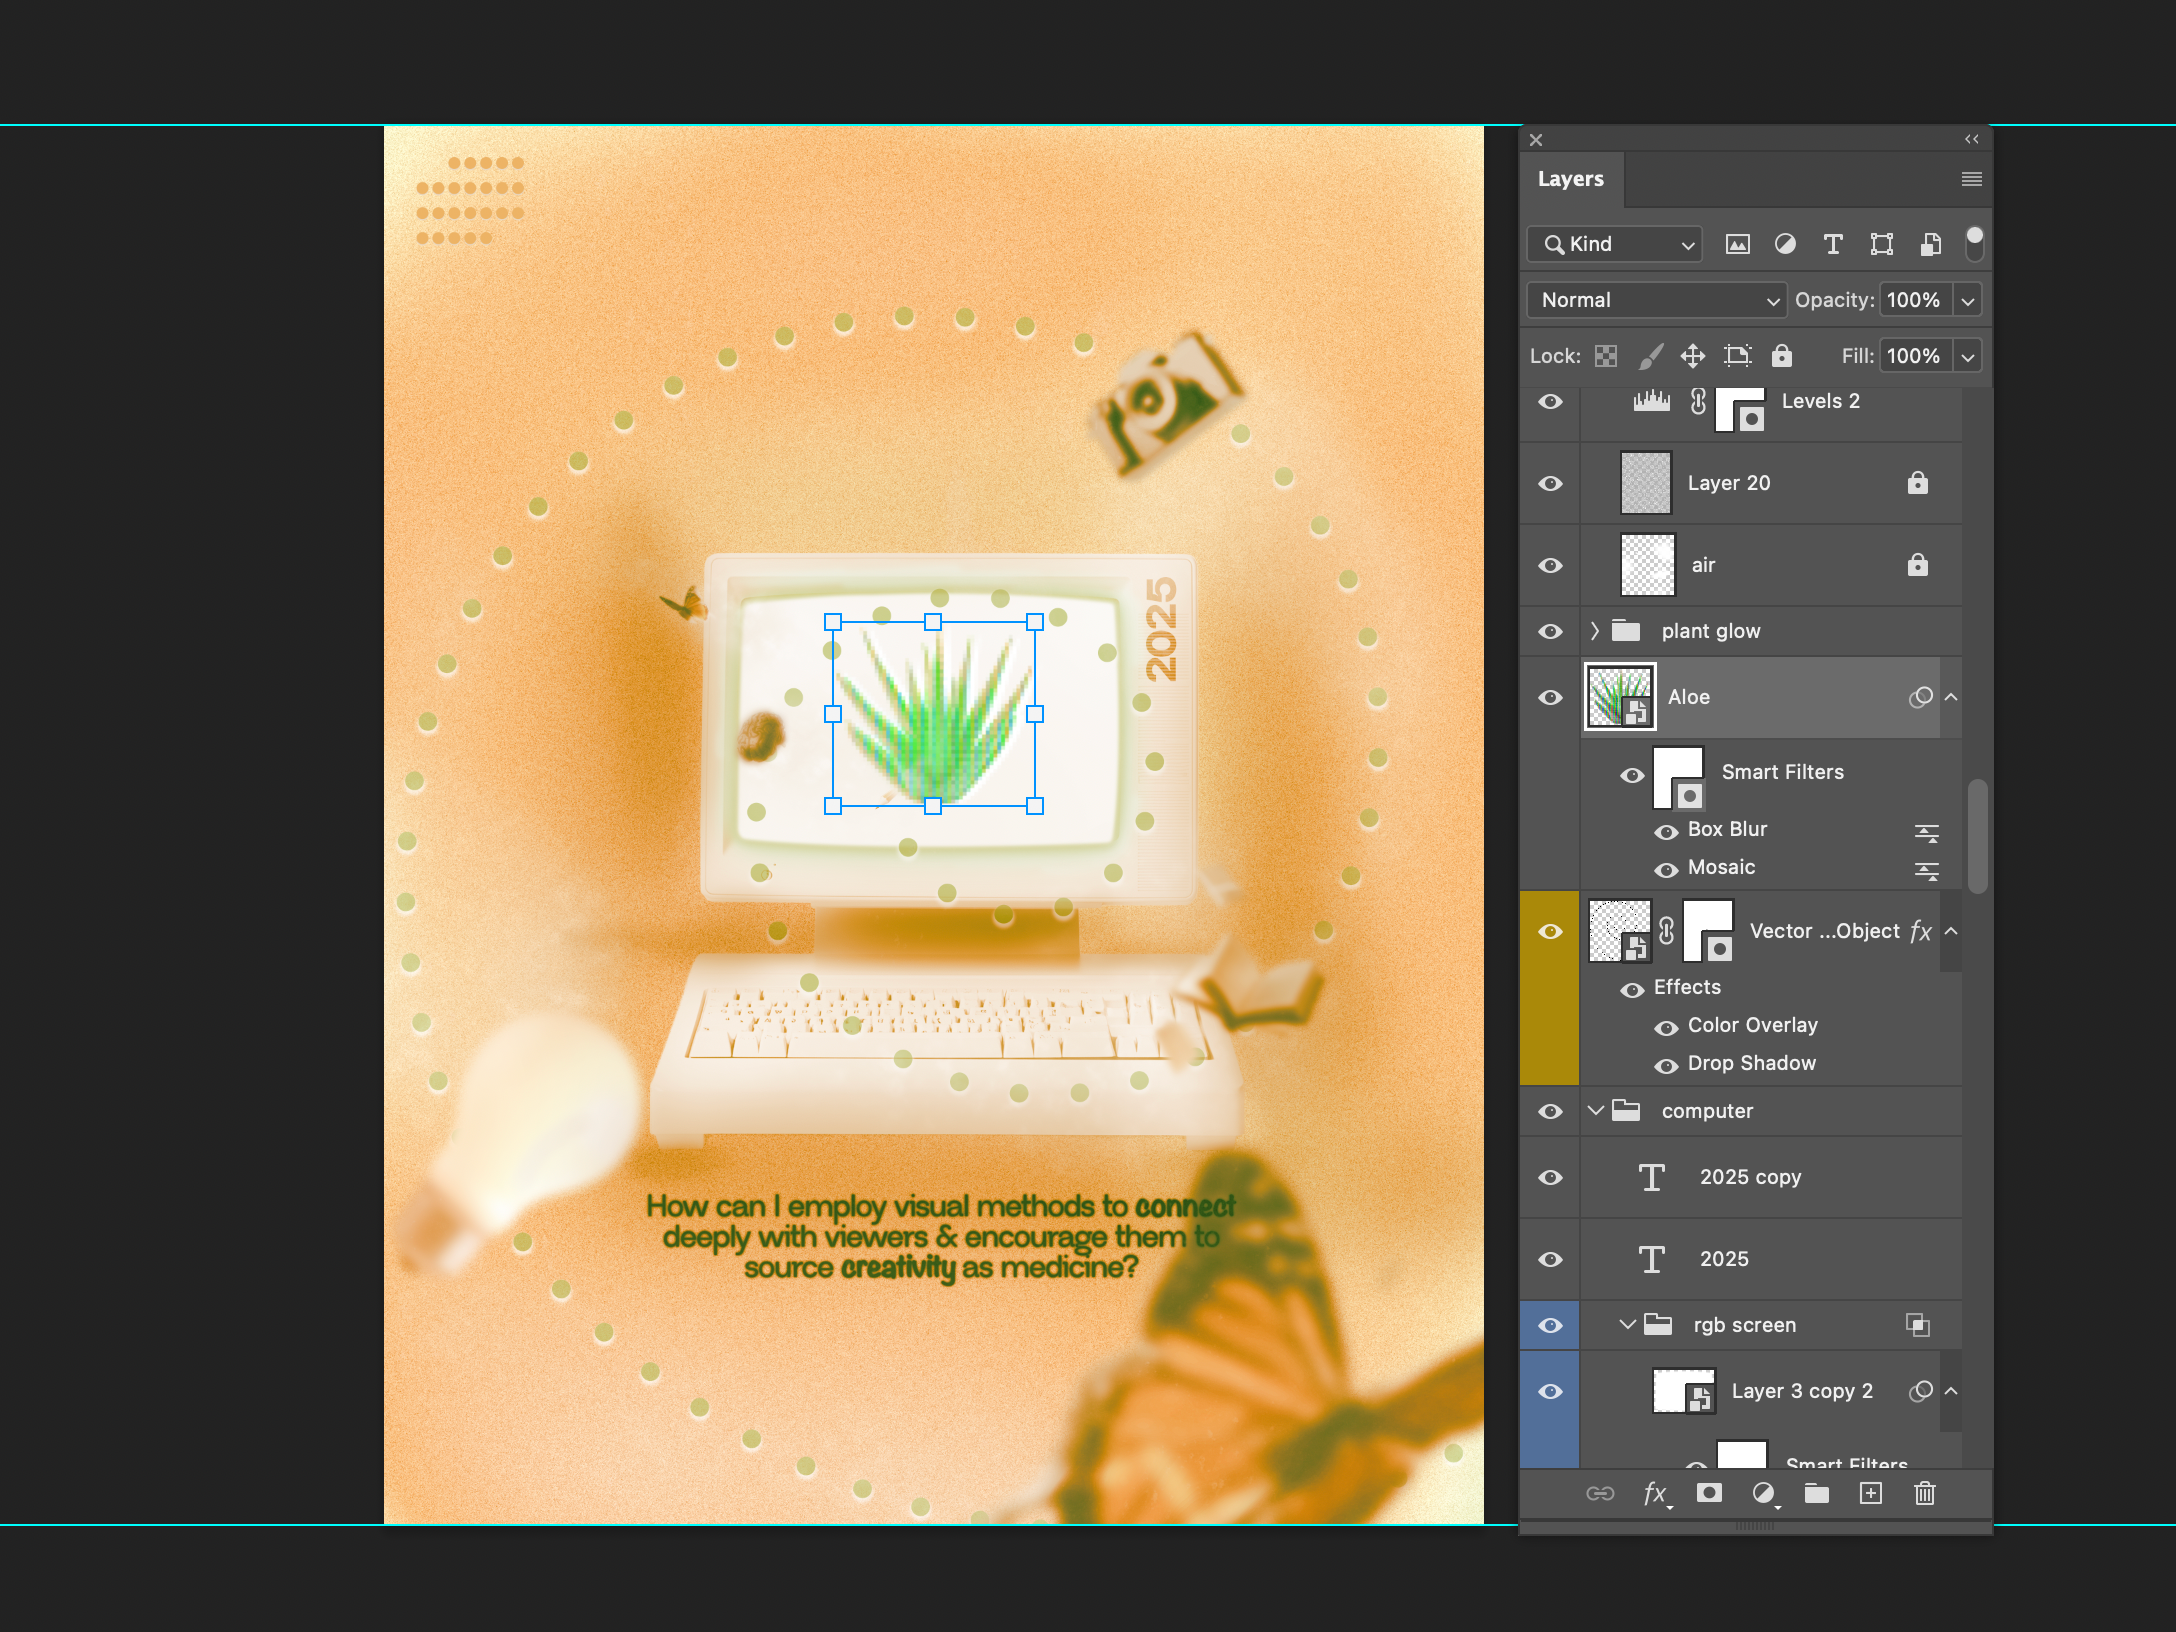Click the Opacity 100% value field

click(x=1914, y=300)
